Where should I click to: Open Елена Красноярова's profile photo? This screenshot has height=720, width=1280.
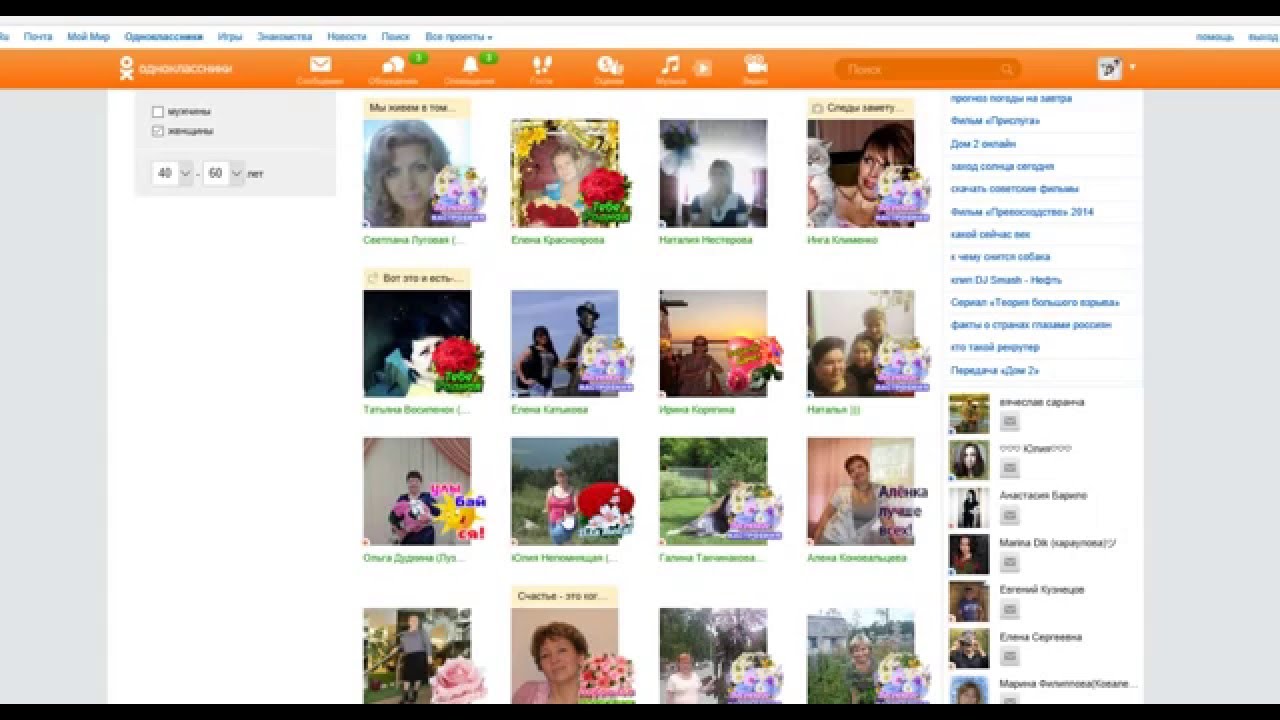click(x=565, y=174)
